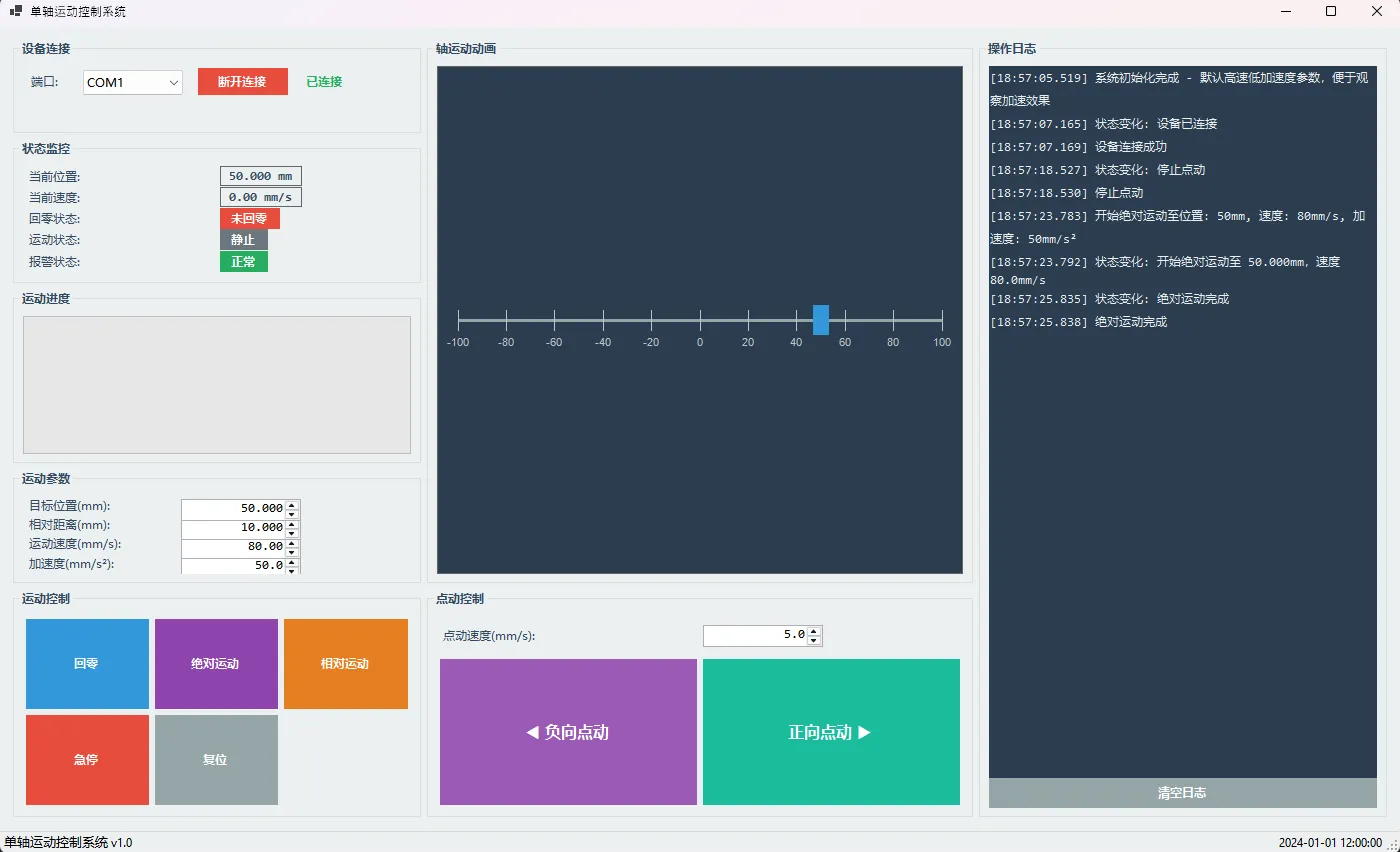
Task: Trigger 相对运动 relative move
Action: [x=345, y=664]
